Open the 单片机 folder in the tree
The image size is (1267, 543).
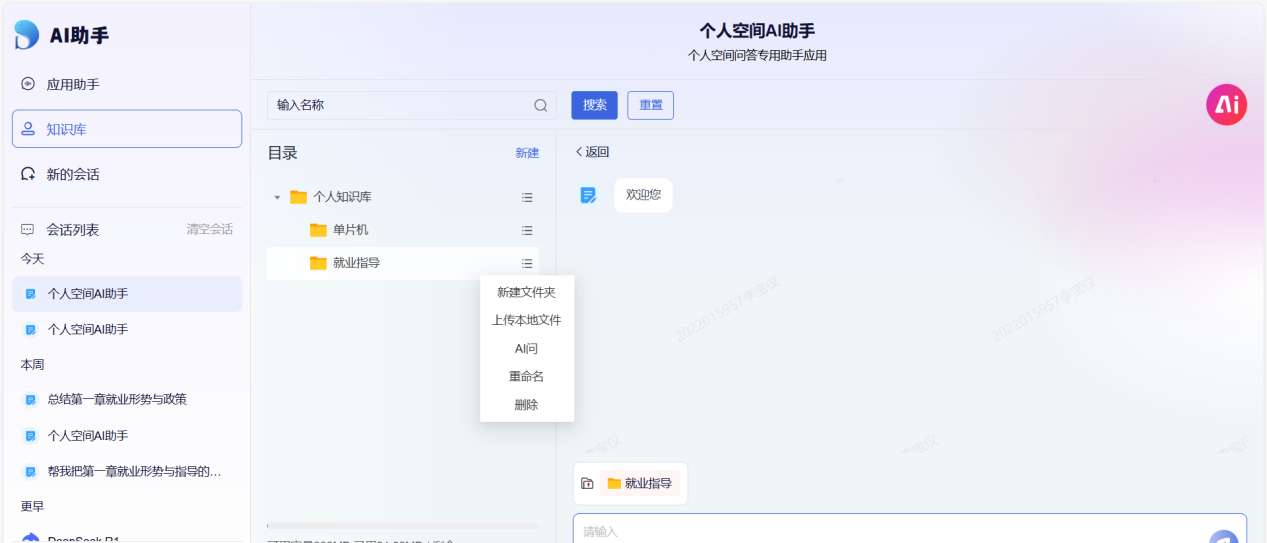(350, 230)
